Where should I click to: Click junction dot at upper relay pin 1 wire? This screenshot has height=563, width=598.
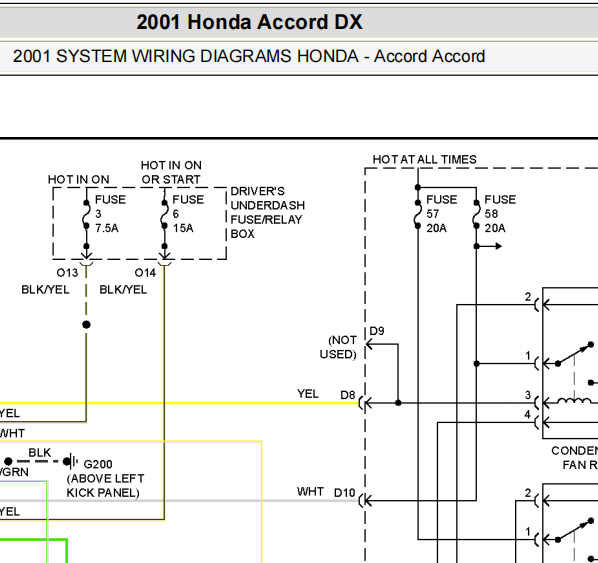point(476,364)
